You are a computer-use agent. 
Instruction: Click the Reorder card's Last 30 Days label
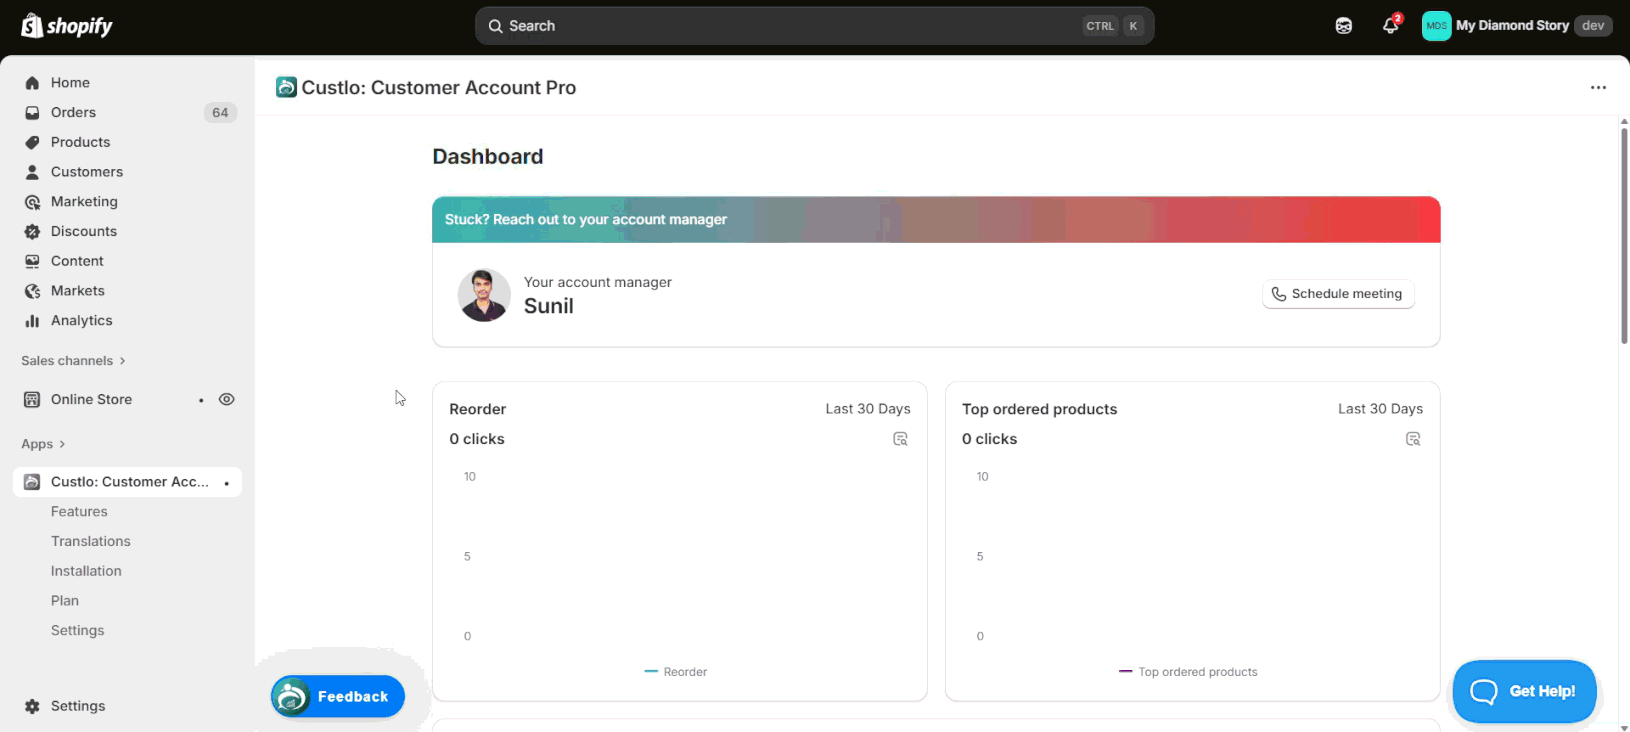(x=868, y=409)
